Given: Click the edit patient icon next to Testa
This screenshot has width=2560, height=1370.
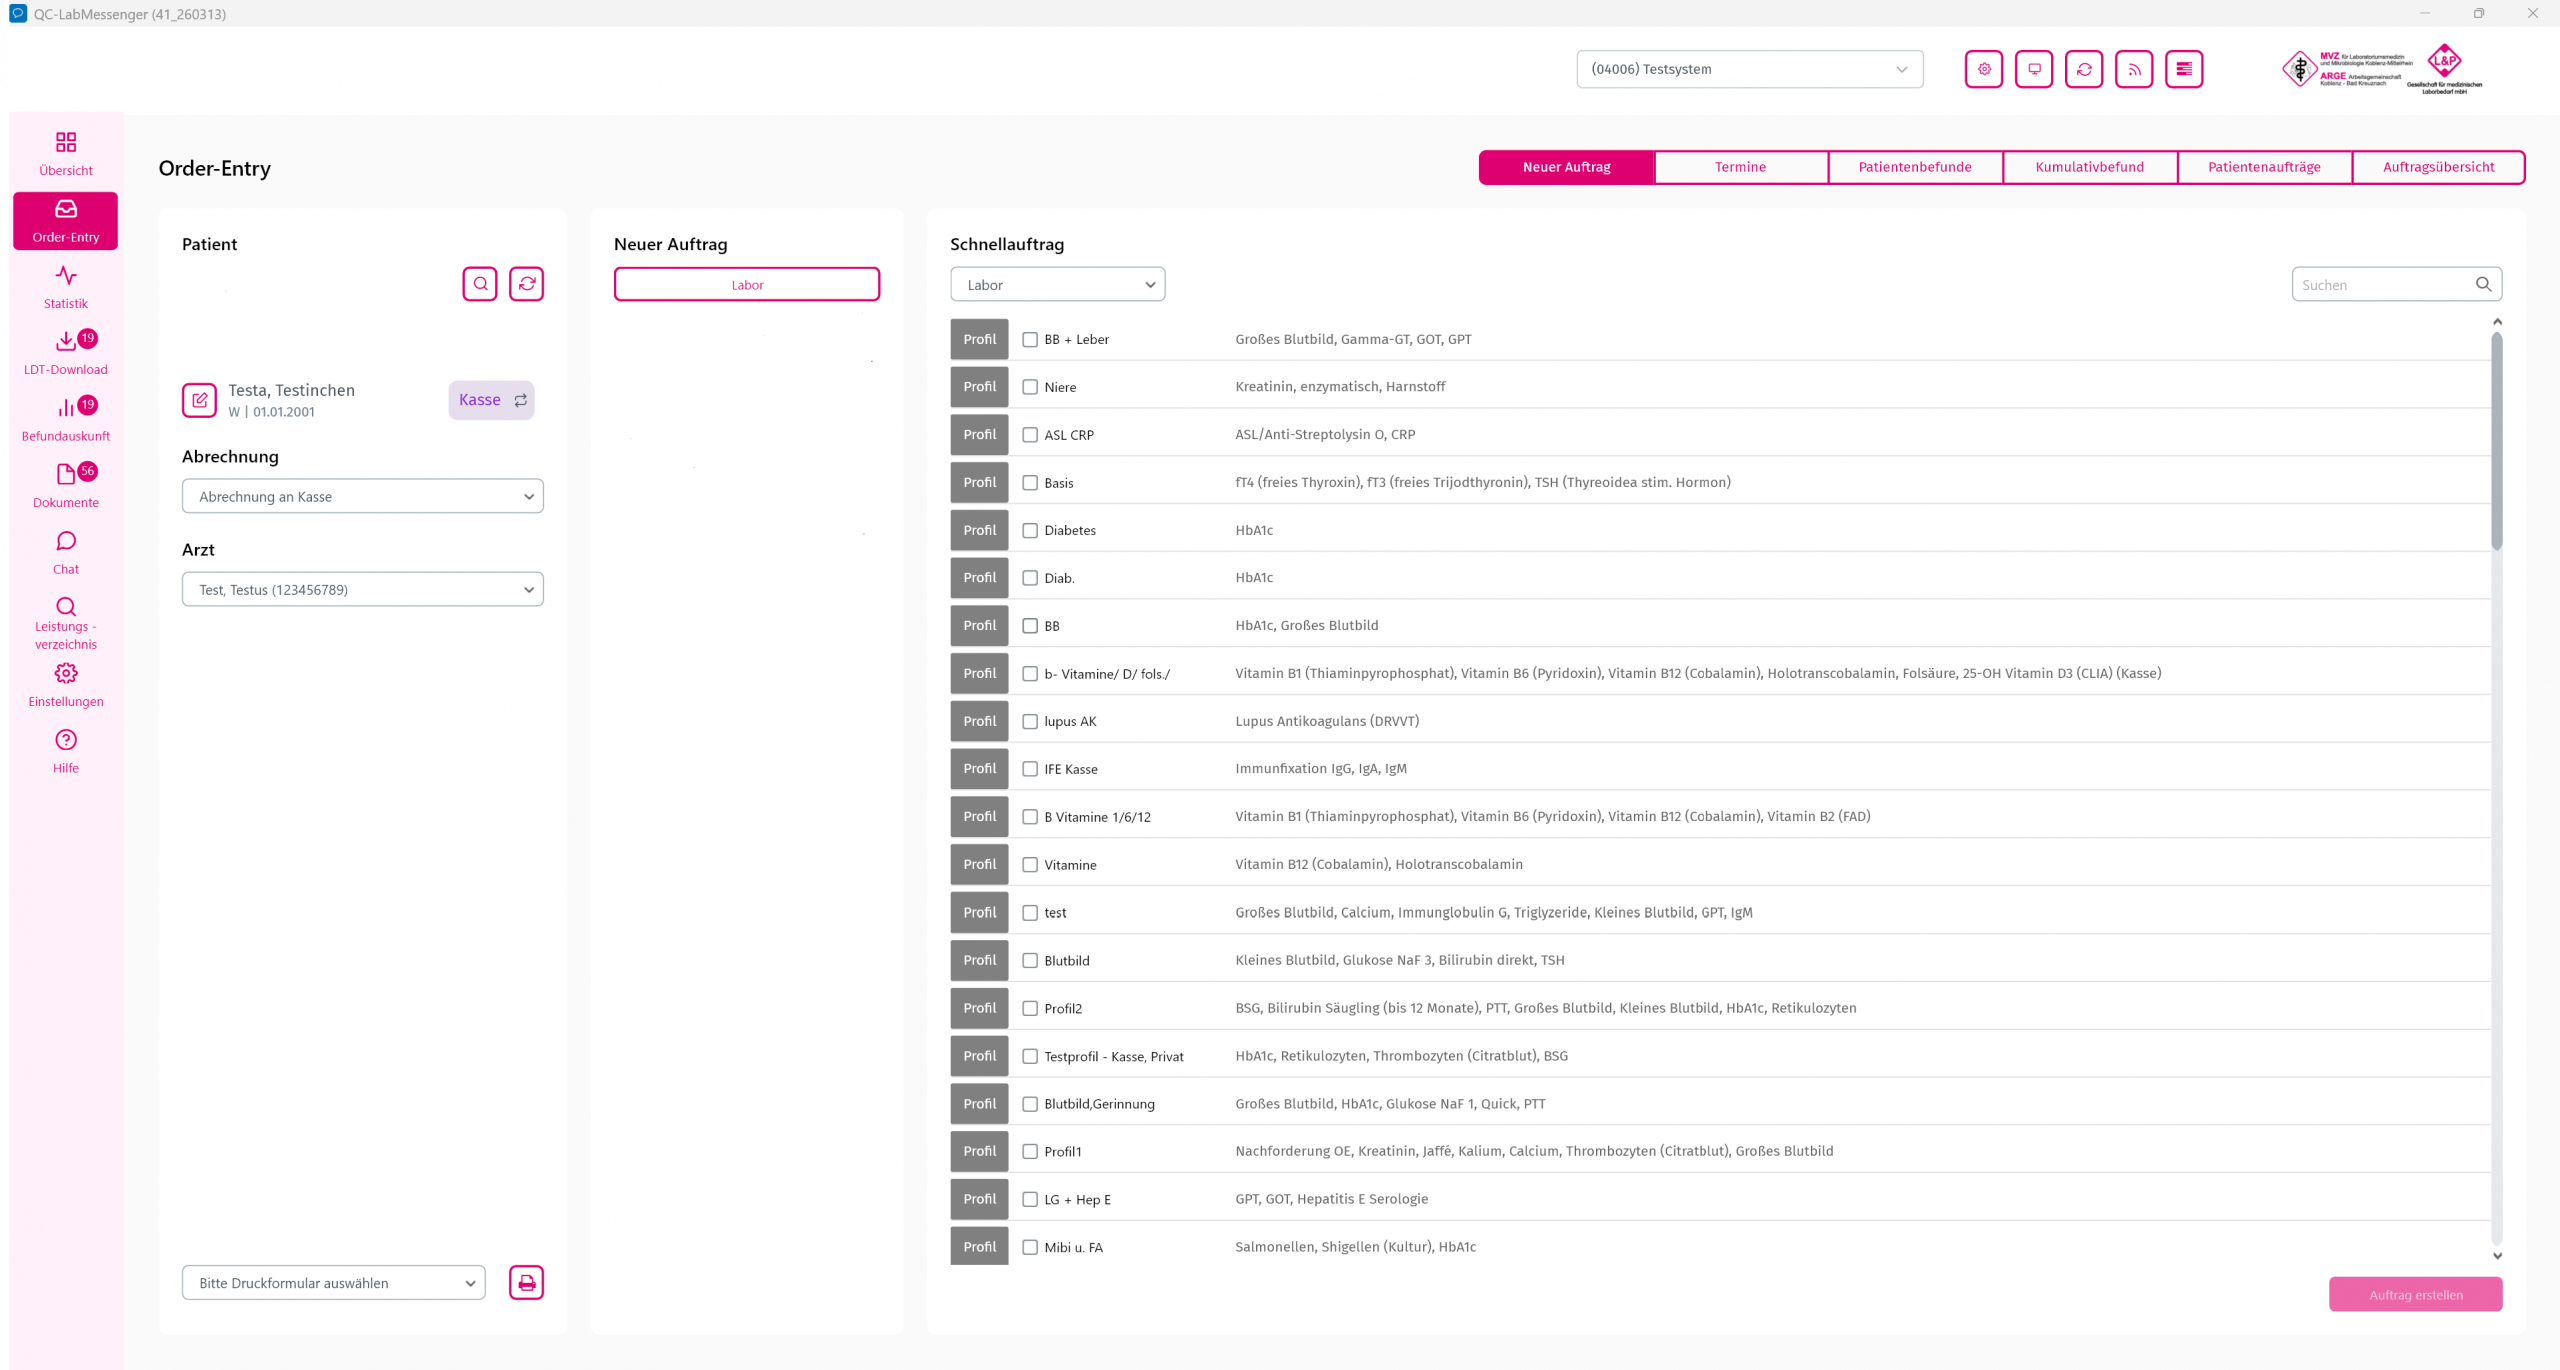Looking at the screenshot, I should coord(199,400).
